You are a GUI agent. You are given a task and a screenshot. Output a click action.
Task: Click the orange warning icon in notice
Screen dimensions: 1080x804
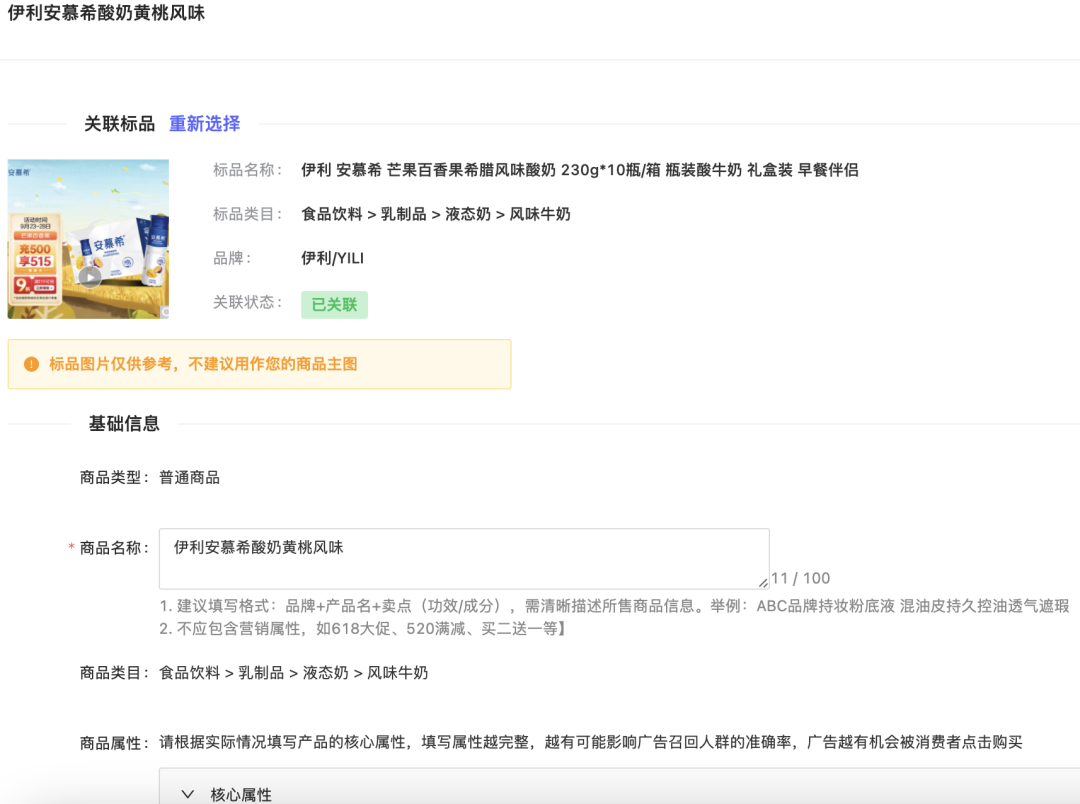point(32,364)
